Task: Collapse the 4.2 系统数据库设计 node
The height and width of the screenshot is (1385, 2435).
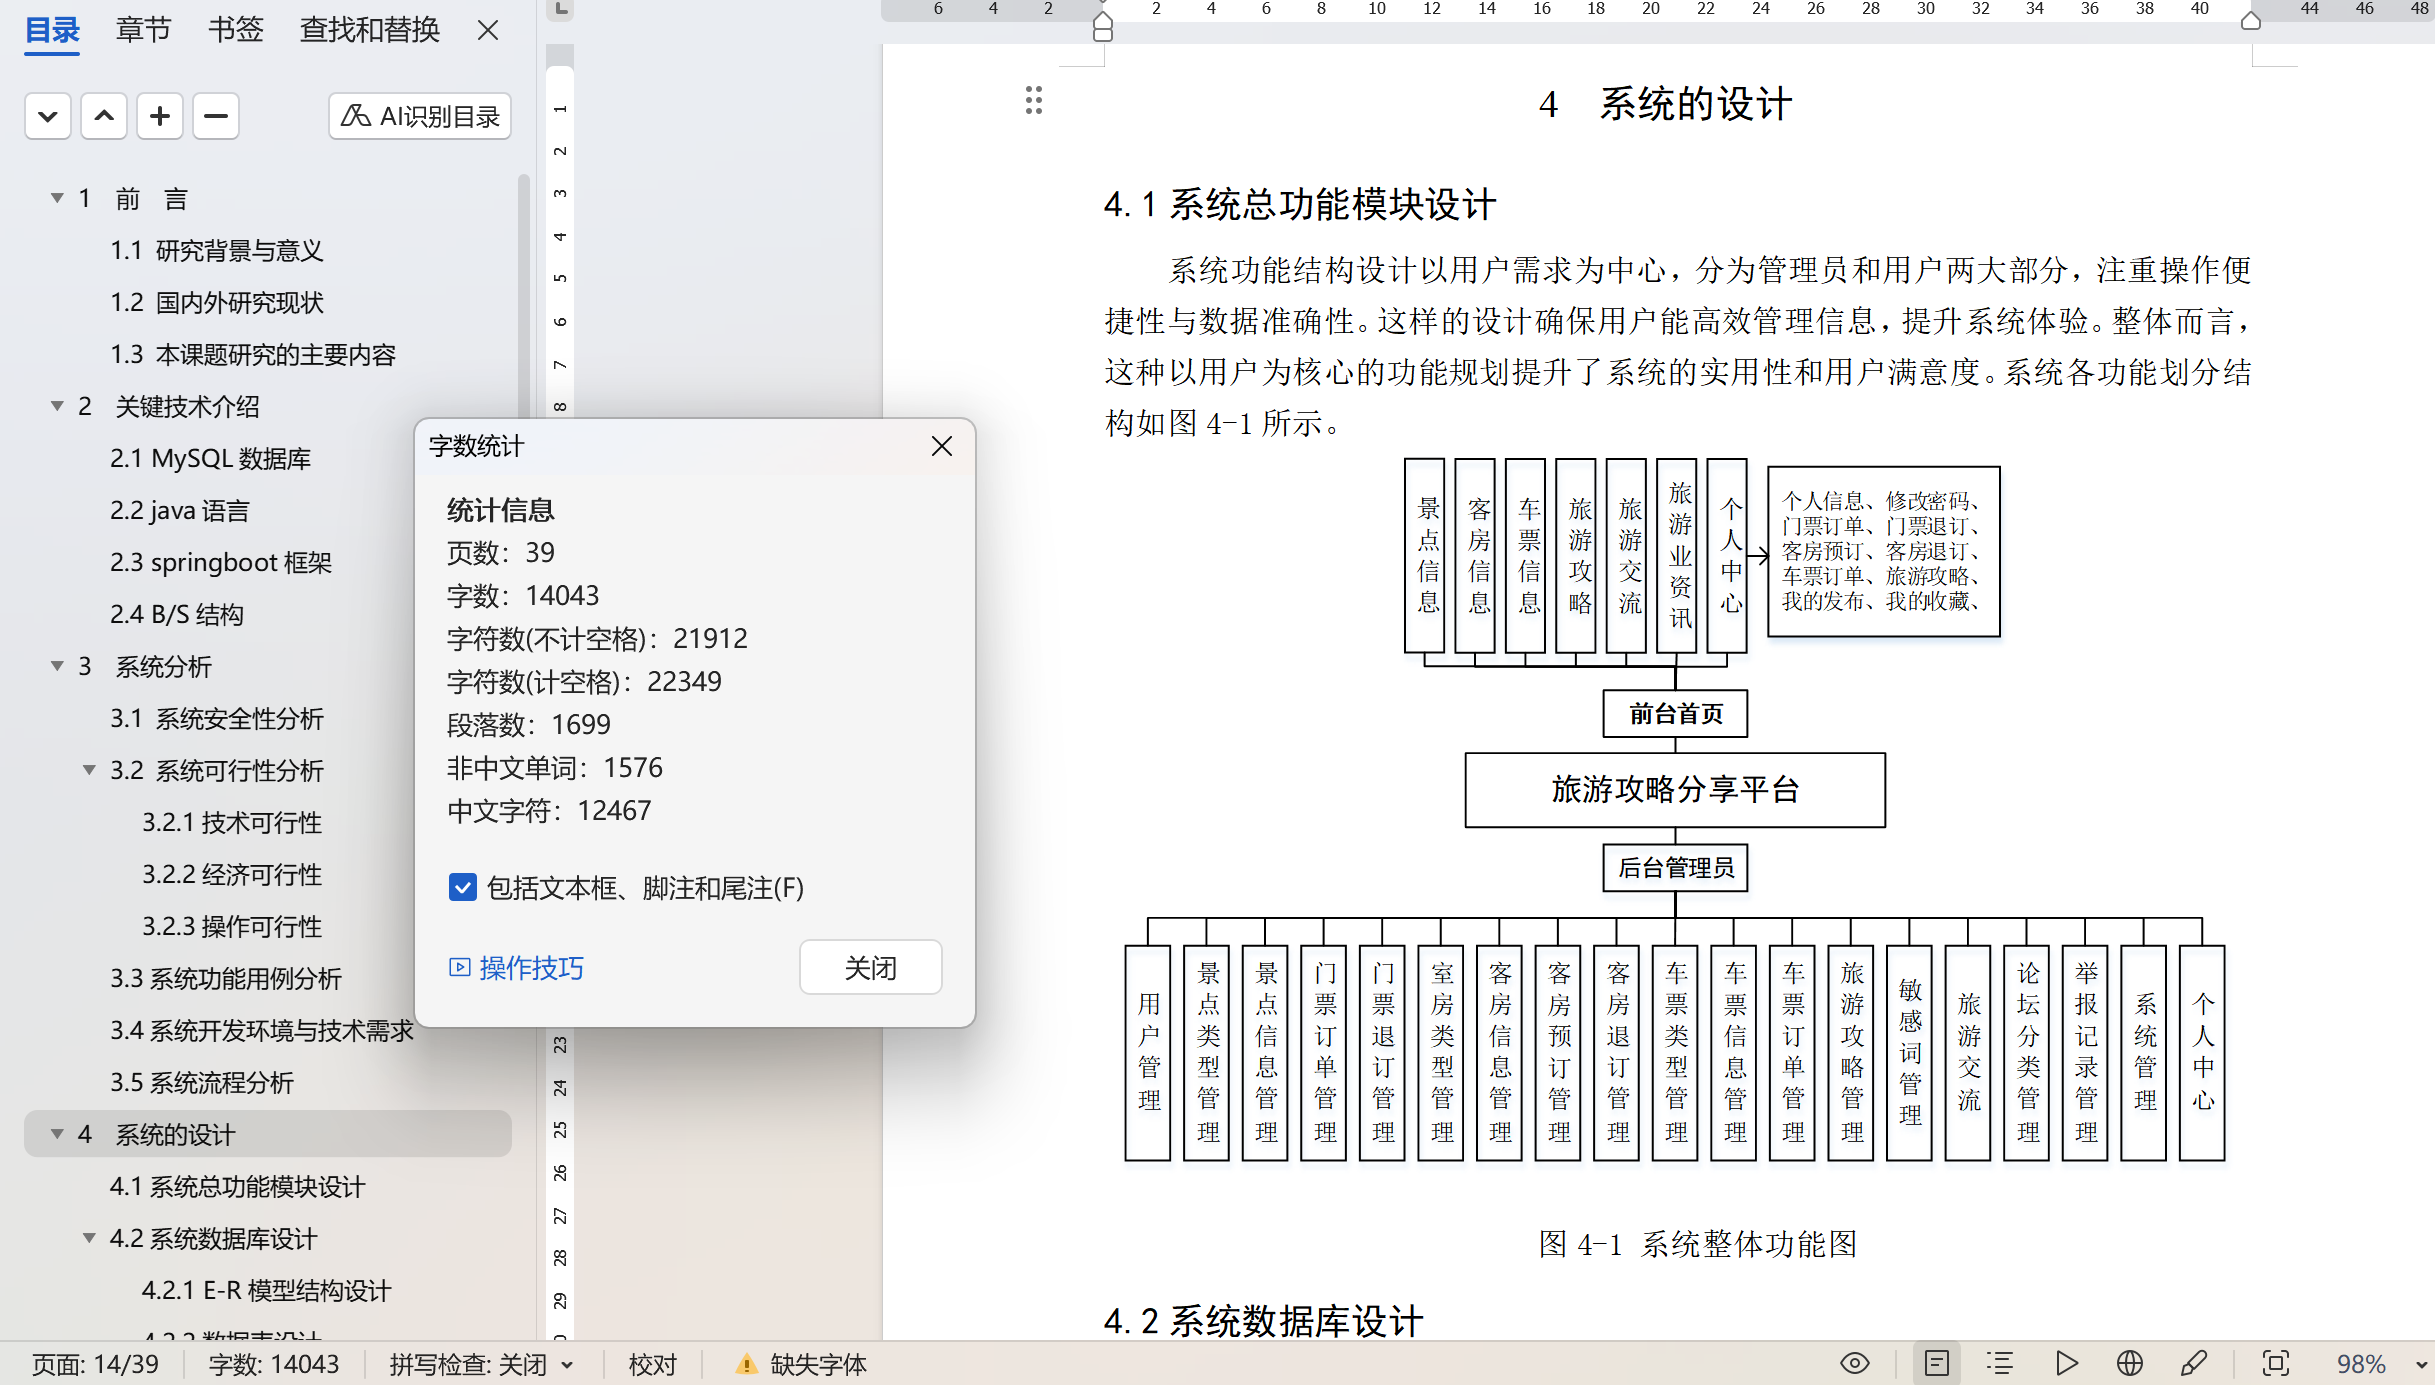Action: pos(89,1238)
